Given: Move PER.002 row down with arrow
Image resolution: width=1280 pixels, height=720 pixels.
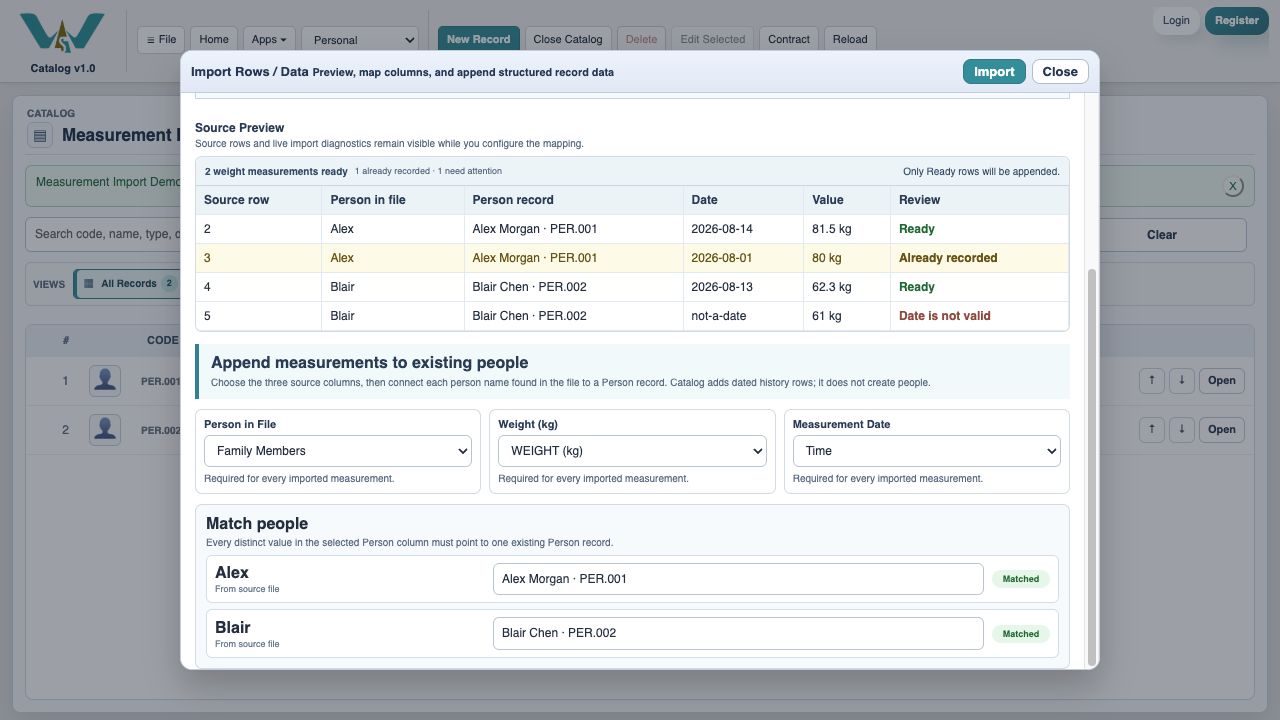Looking at the screenshot, I should tap(1182, 429).
